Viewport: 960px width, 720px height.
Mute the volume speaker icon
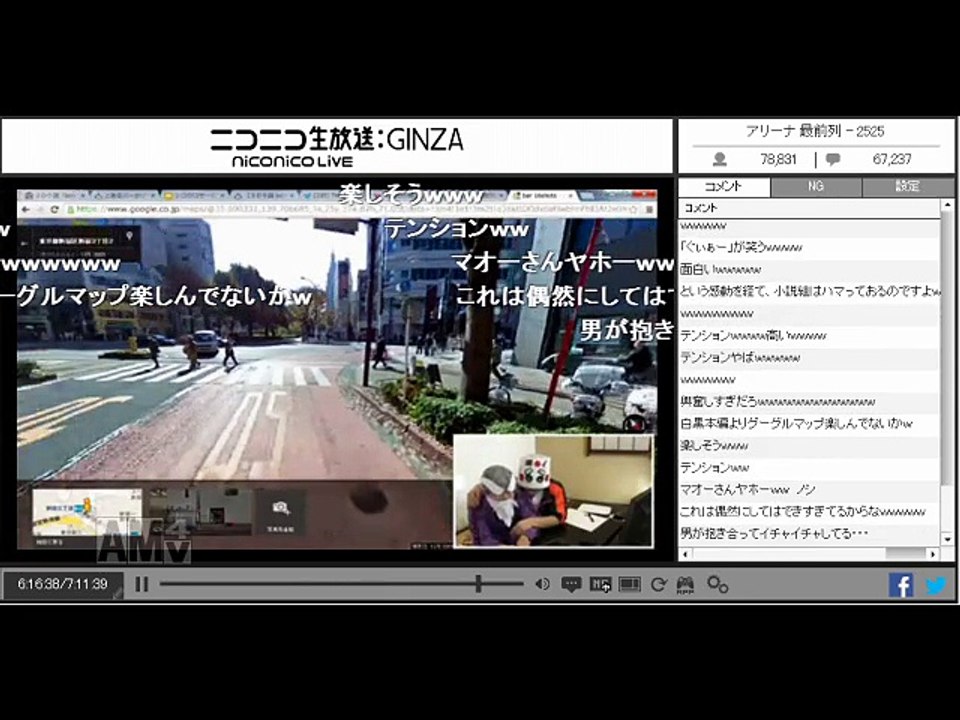(x=542, y=584)
